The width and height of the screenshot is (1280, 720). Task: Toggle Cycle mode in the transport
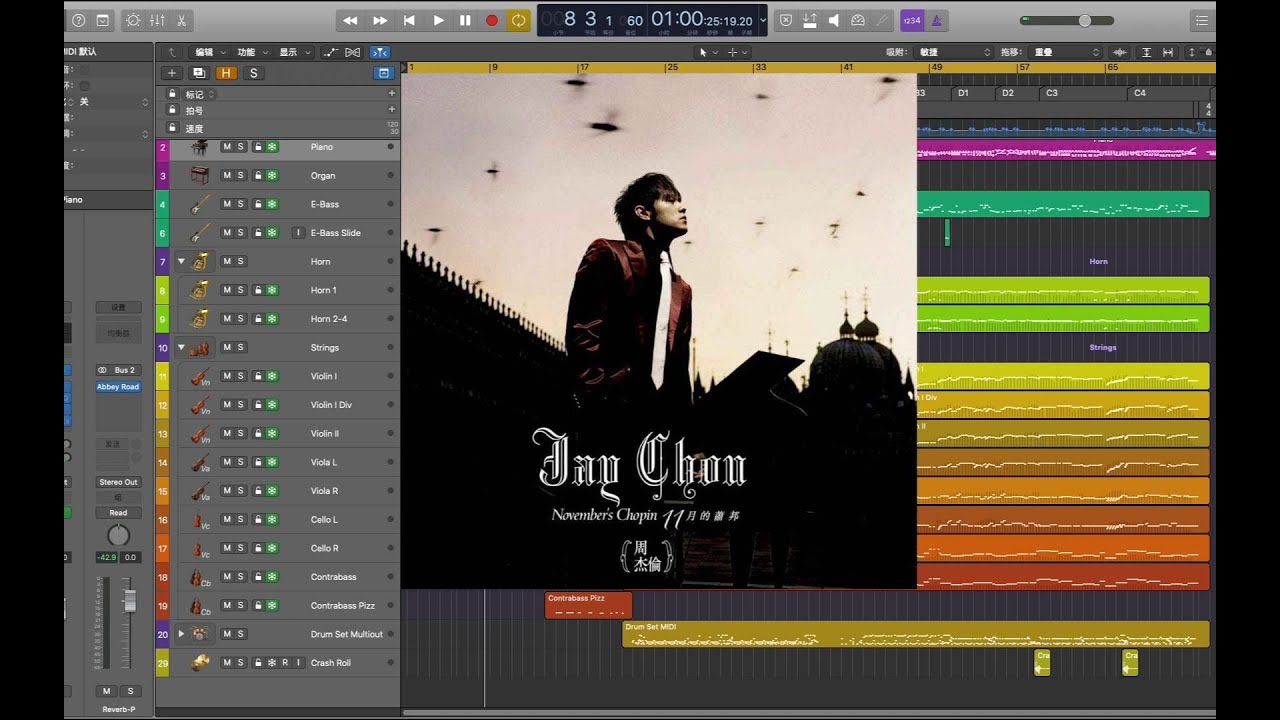[518, 20]
